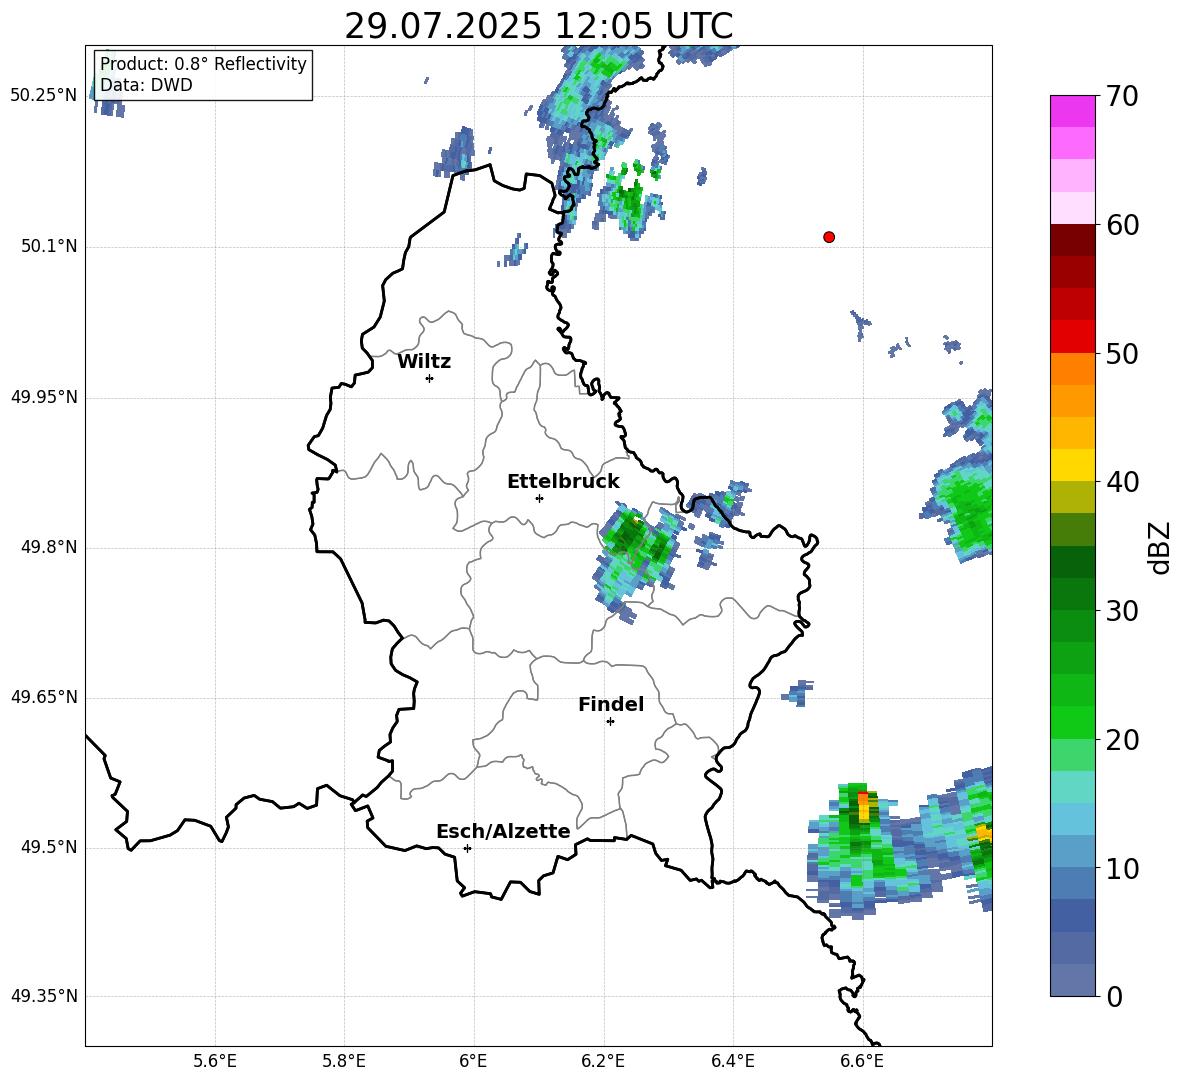Click the 30 value on the colorbar
Screen dimensions: 1184x1081
click(x=1121, y=610)
